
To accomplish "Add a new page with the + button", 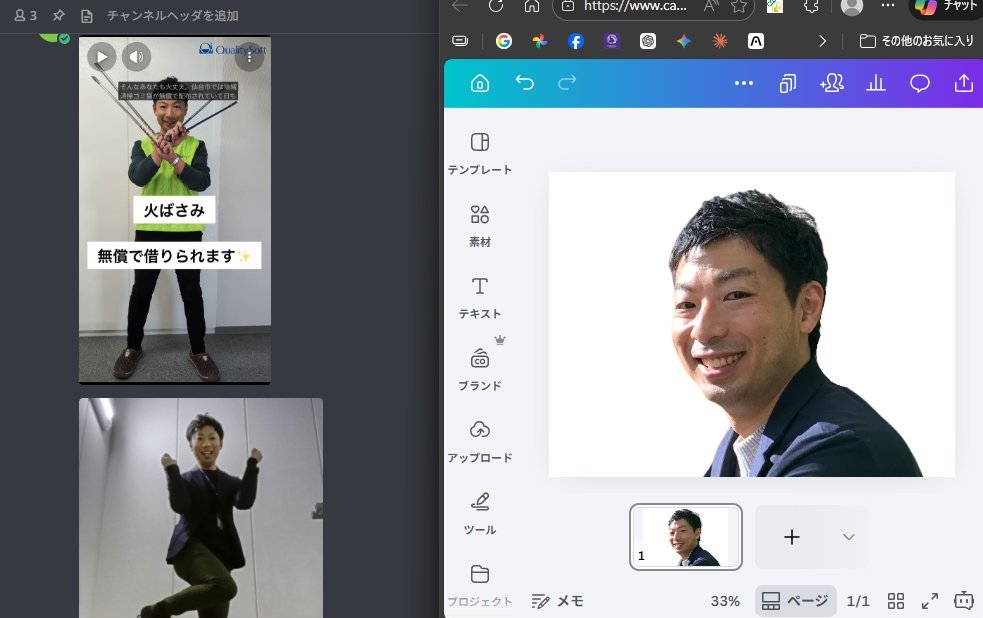I will pos(791,537).
